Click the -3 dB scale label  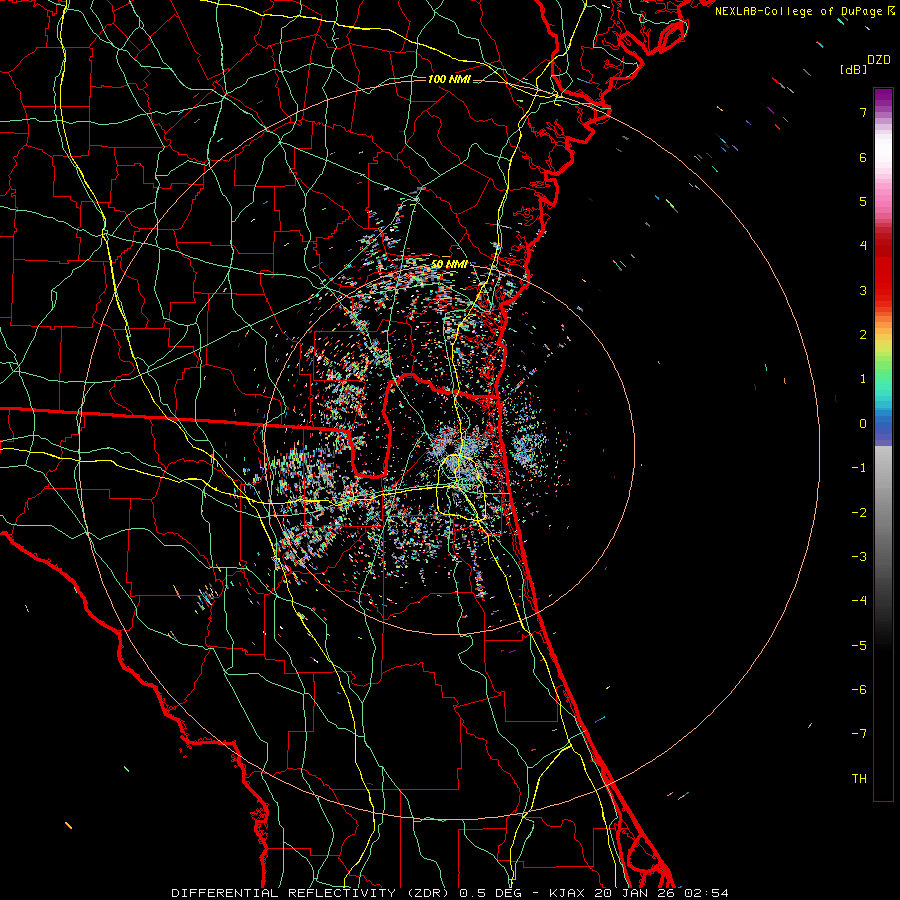[859, 557]
